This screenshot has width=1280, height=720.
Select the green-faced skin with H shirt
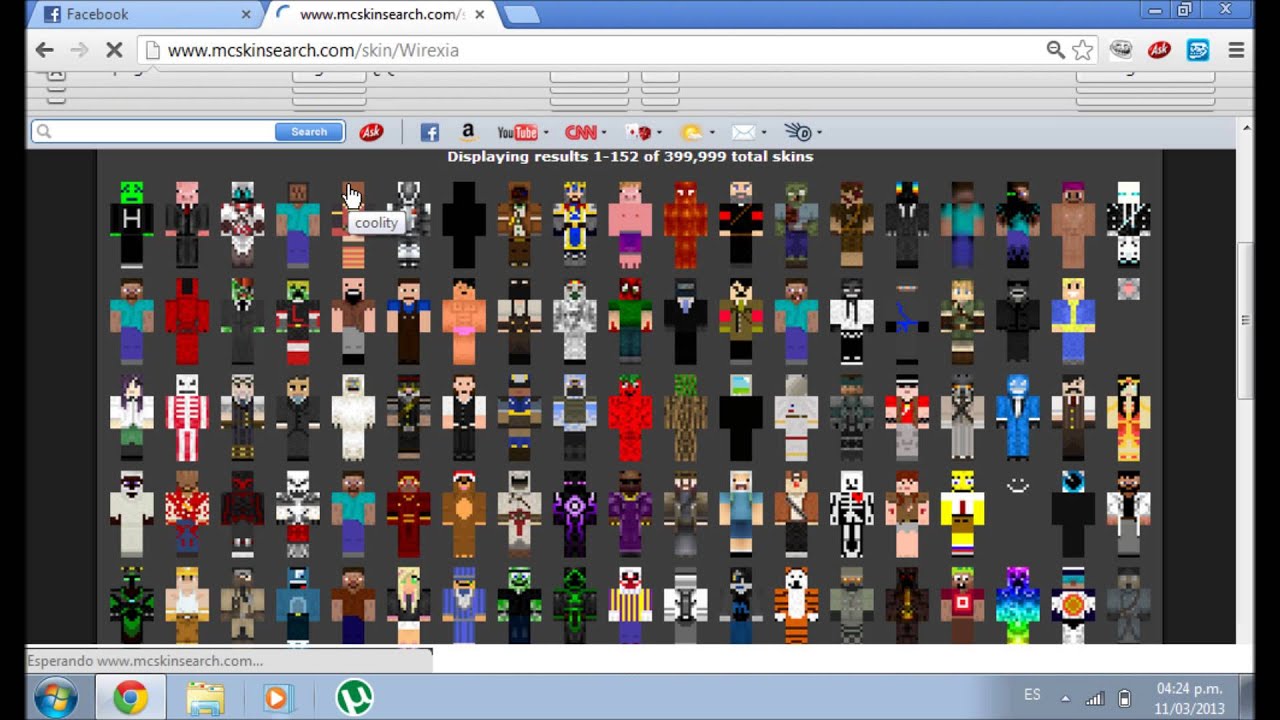tap(132, 224)
